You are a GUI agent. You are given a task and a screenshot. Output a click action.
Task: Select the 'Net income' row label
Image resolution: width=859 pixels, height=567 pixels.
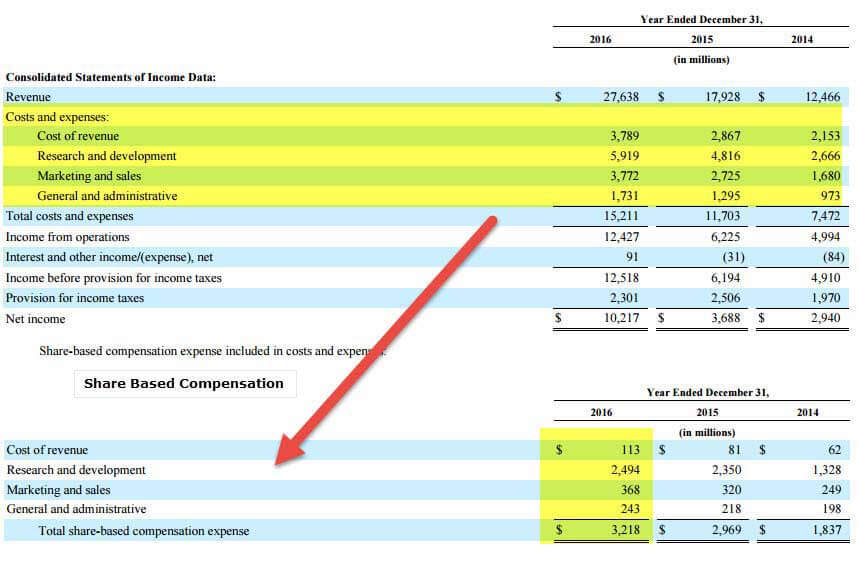(x=35, y=319)
